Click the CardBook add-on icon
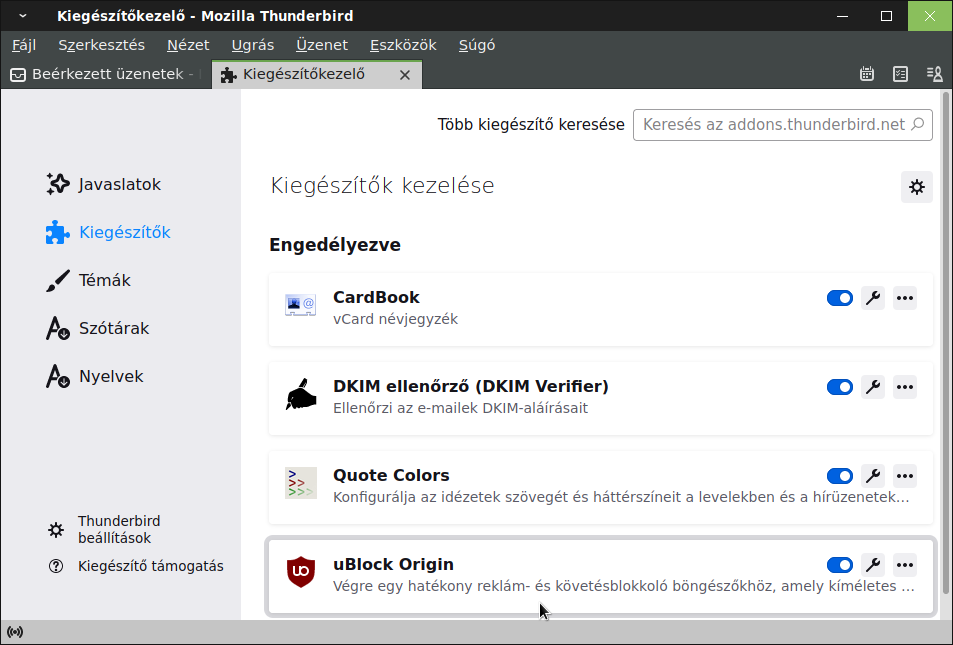Viewport: 953px width, 645px height. click(x=301, y=305)
